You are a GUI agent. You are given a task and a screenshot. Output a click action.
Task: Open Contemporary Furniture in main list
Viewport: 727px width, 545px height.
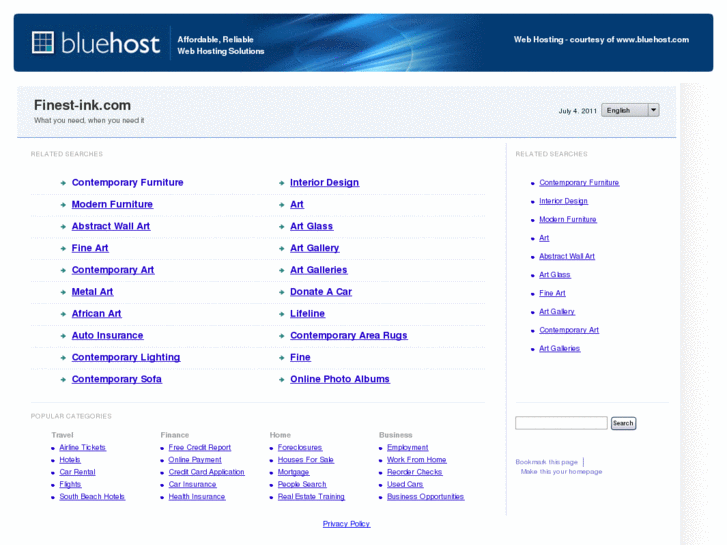click(128, 182)
